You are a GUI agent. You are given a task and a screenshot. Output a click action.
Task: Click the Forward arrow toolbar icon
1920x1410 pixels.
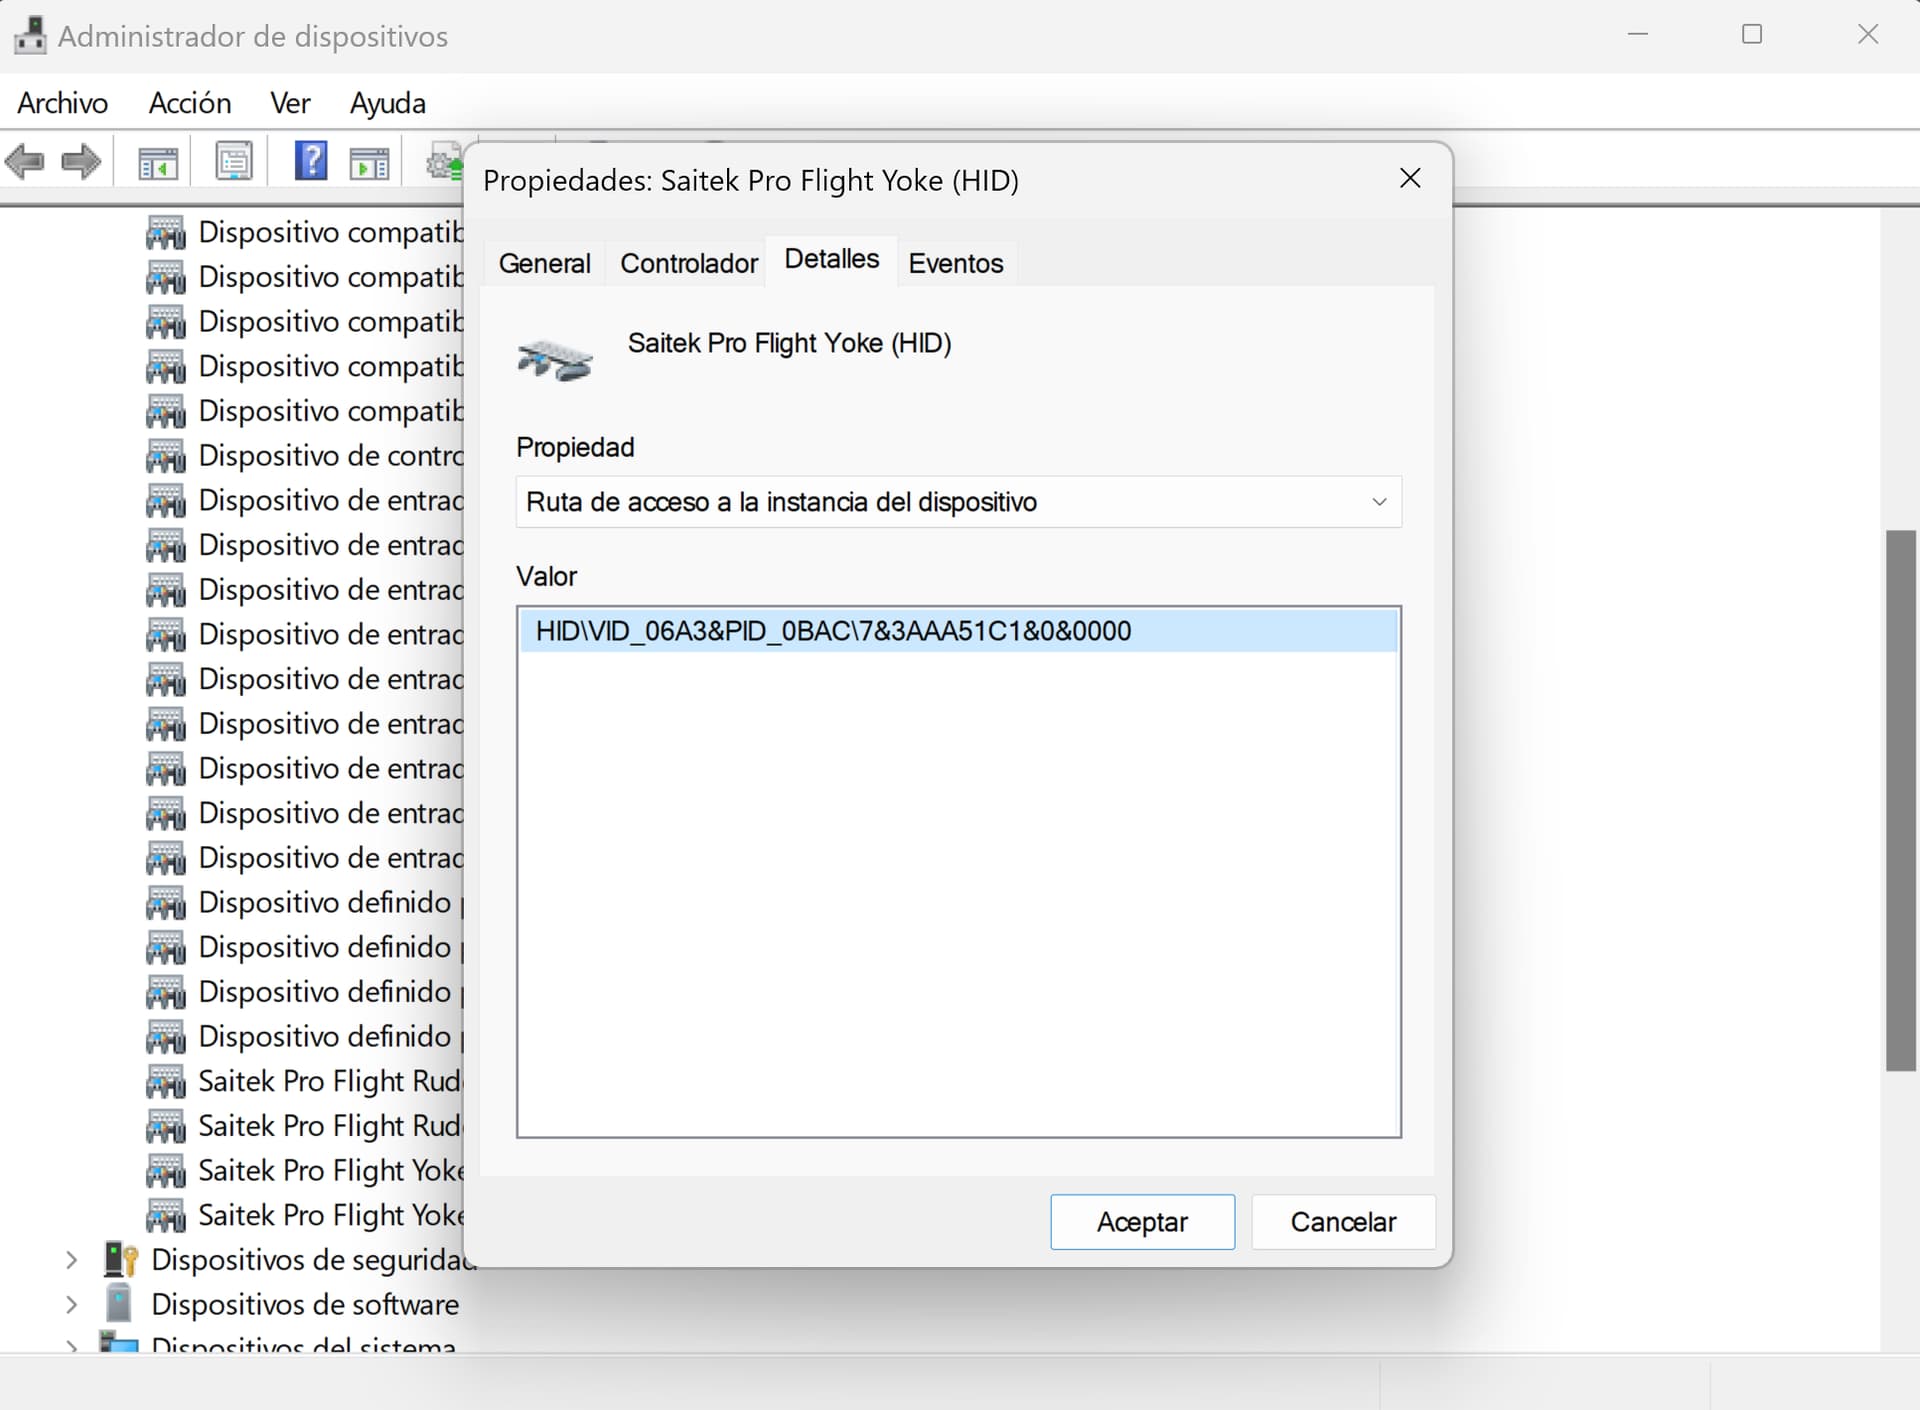point(81,161)
